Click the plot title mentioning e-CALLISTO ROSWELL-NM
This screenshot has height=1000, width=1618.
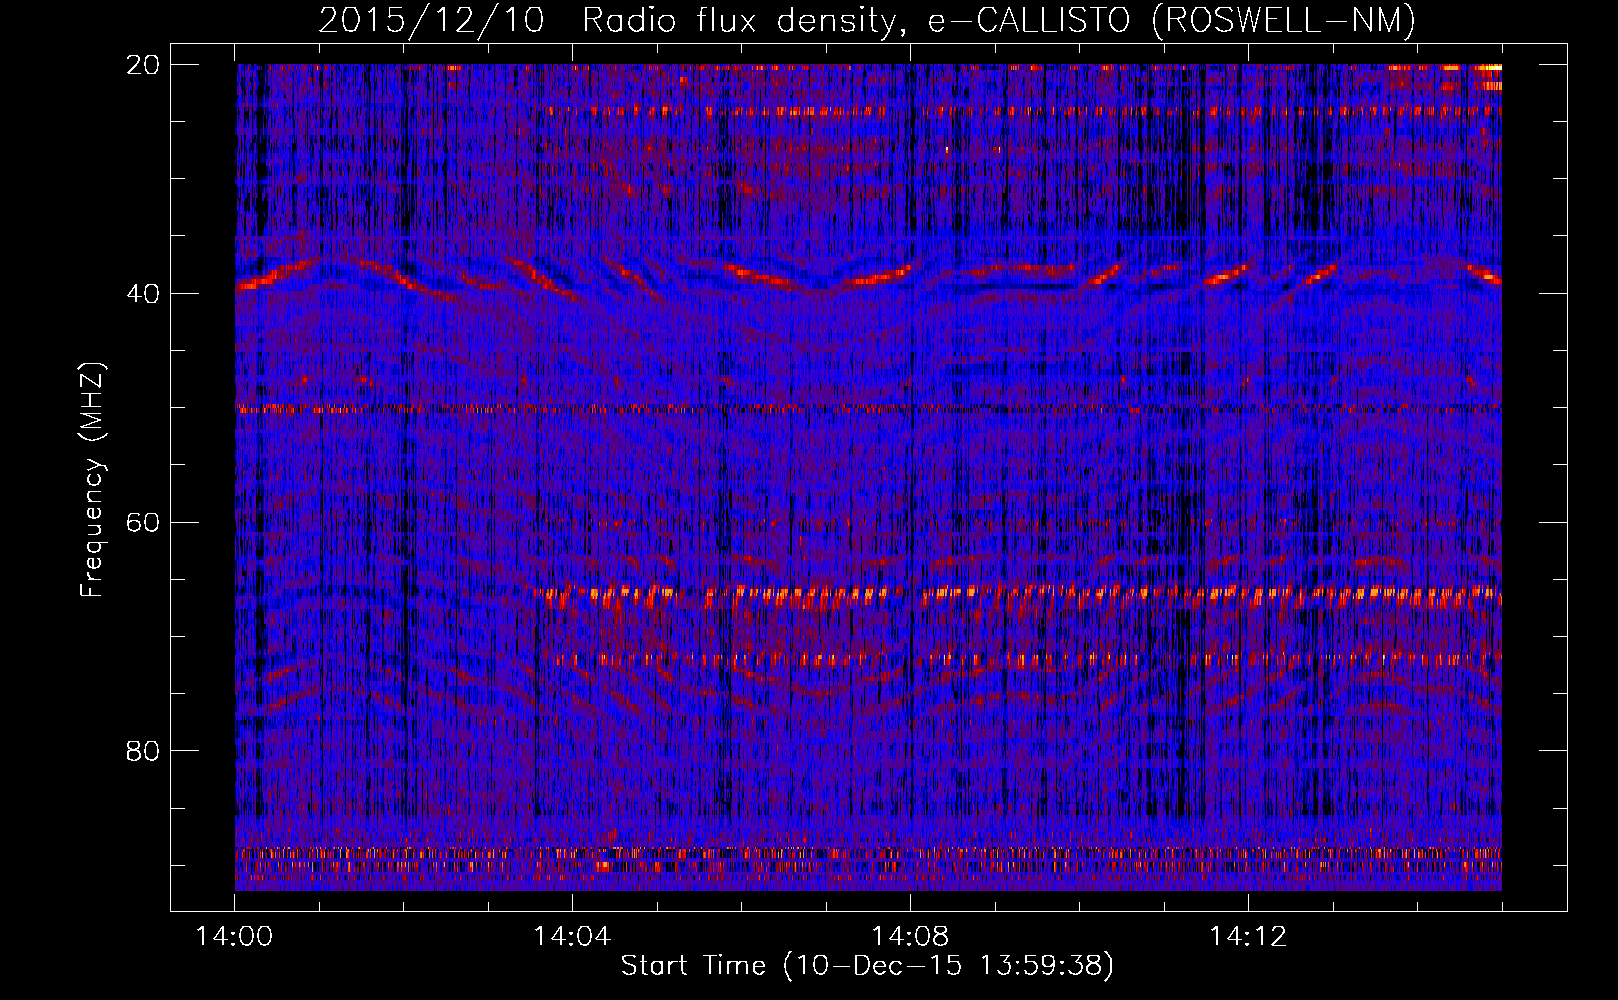click(x=867, y=20)
